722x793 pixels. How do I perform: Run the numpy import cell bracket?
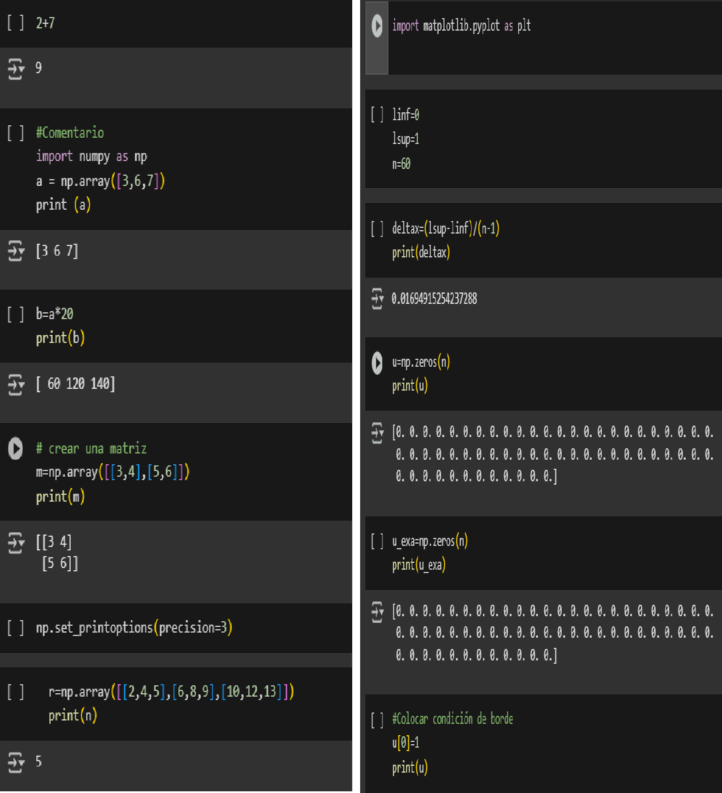(15, 133)
